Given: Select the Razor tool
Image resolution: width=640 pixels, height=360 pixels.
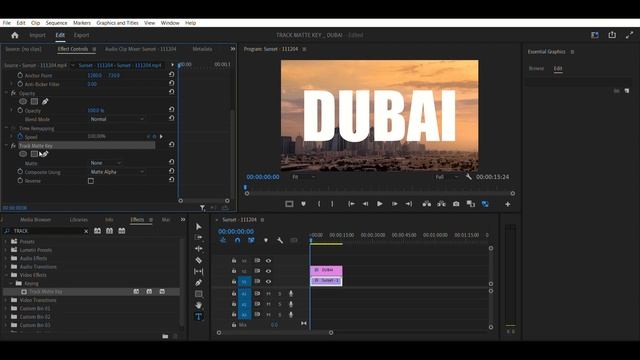Looking at the screenshot, I should [x=199, y=260].
